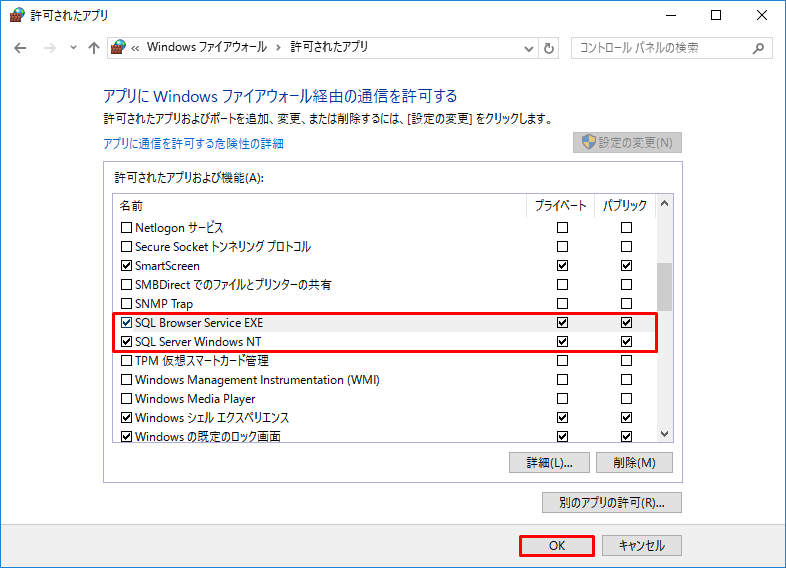786x568 pixels.
Task: Click the プライベート column header
Action: (x=560, y=206)
